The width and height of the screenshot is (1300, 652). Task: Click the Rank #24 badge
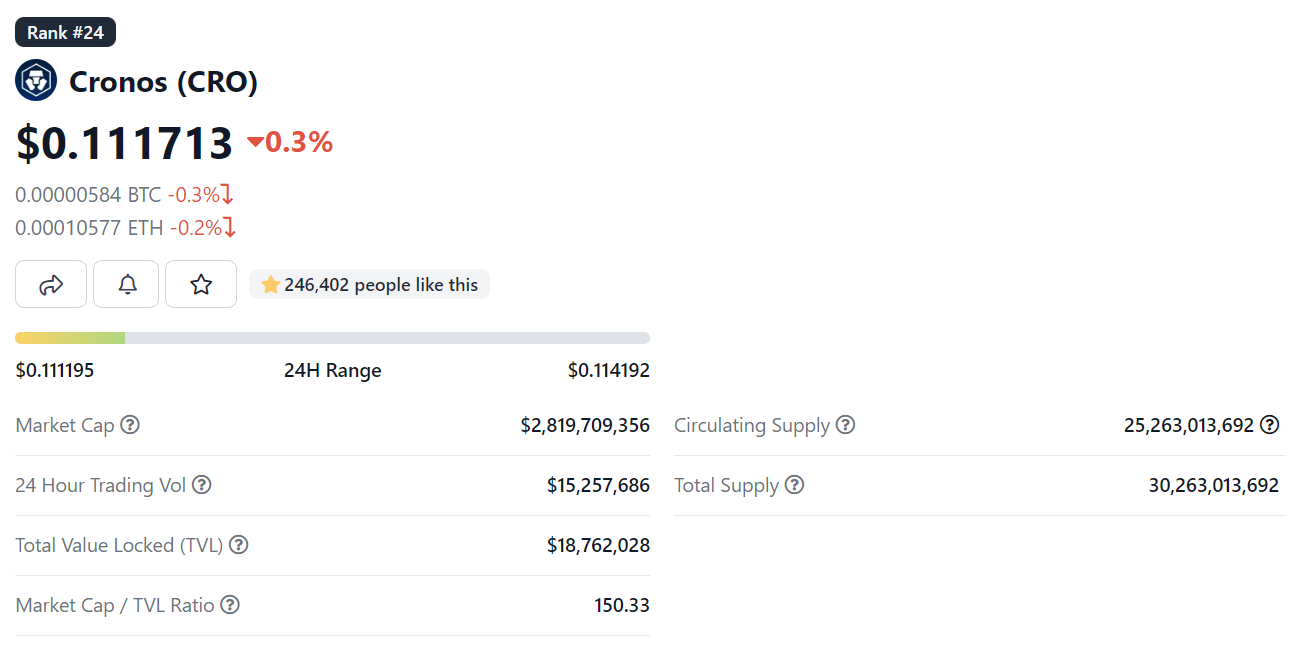[x=66, y=33]
